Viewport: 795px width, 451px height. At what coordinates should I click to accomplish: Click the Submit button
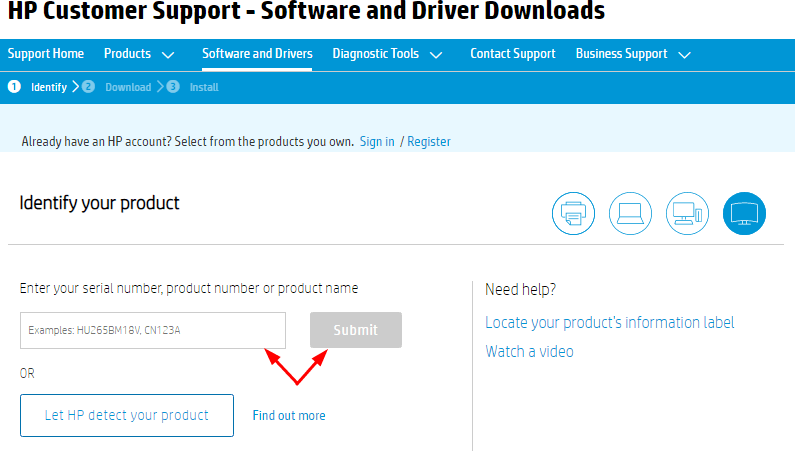(x=356, y=330)
